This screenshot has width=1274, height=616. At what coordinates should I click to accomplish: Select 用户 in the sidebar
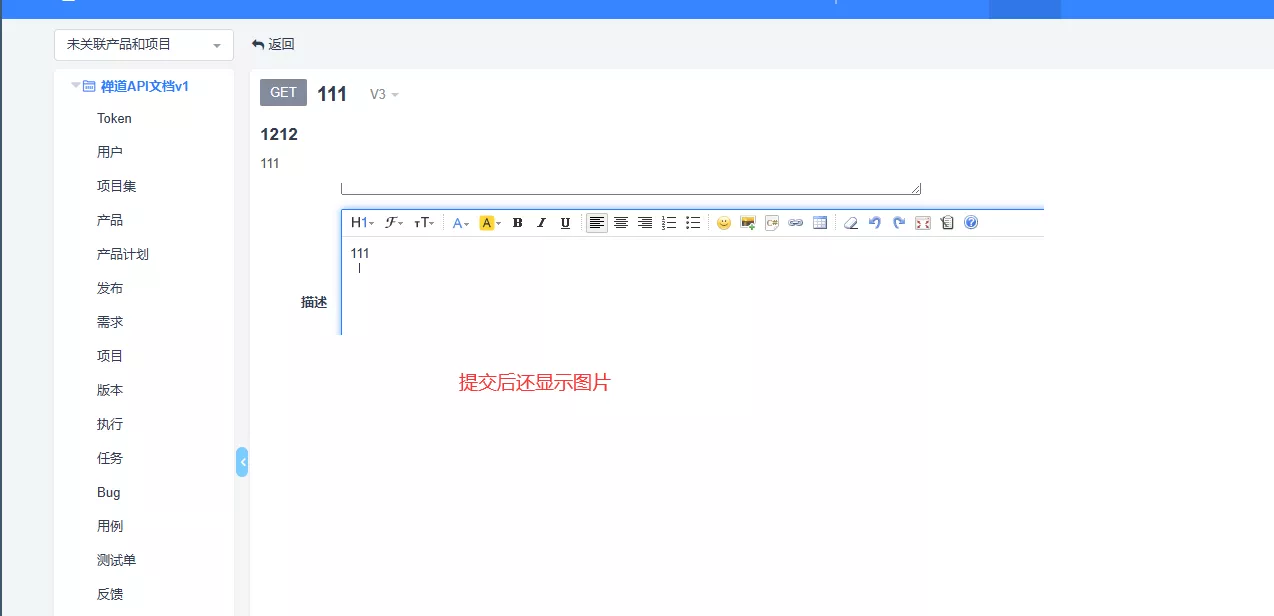click(x=110, y=152)
